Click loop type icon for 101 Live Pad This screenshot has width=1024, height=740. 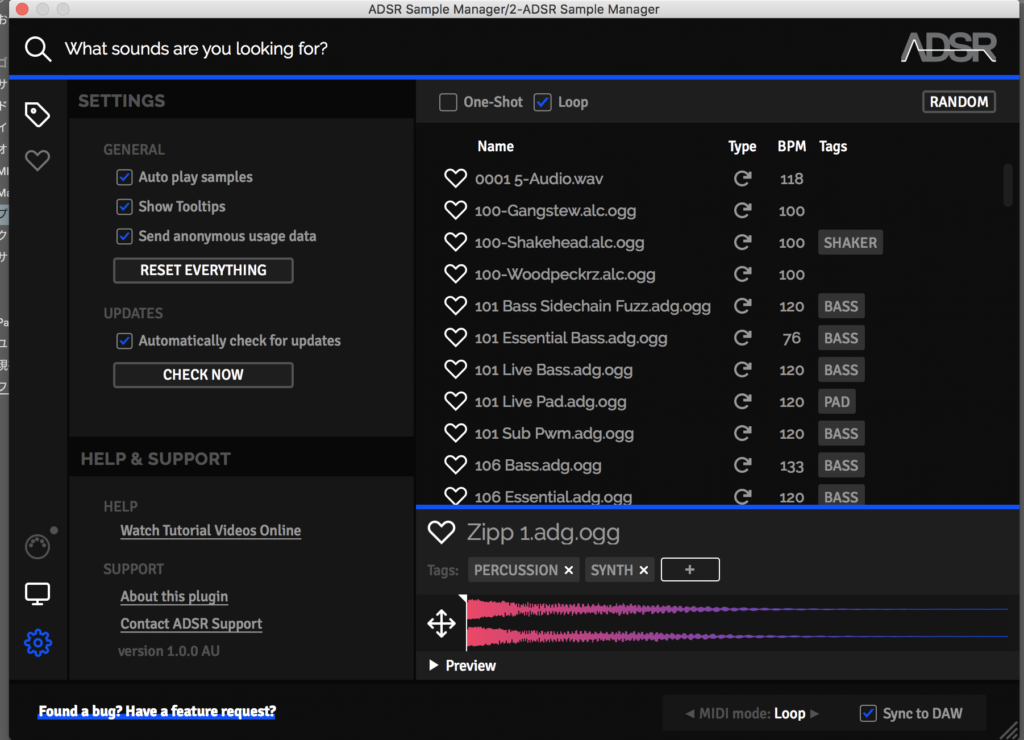[742, 402]
